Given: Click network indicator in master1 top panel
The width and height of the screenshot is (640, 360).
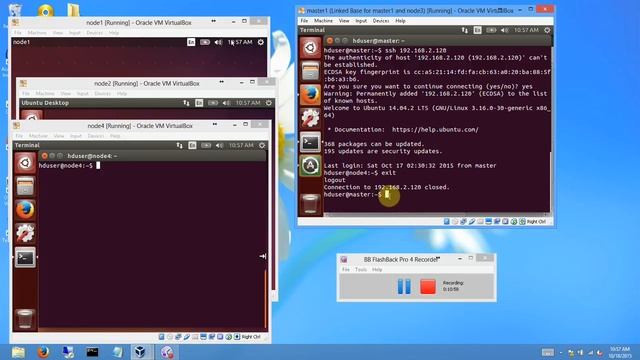Looking at the screenshot, I should coord(465,30).
